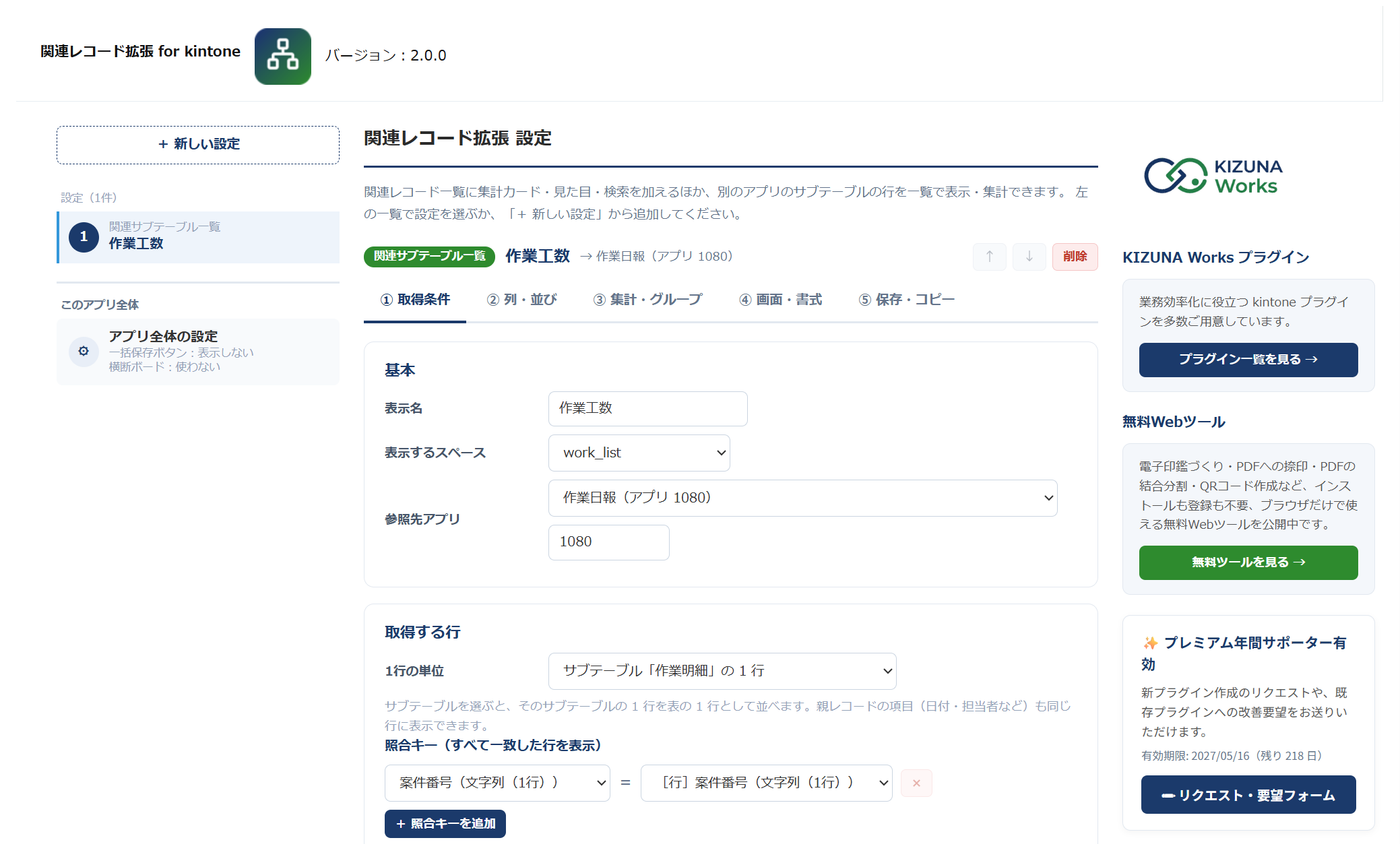The image size is (1400, 844).
Task: Switch to the ③ 集計・グループ tab
Action: pos(647,300)
